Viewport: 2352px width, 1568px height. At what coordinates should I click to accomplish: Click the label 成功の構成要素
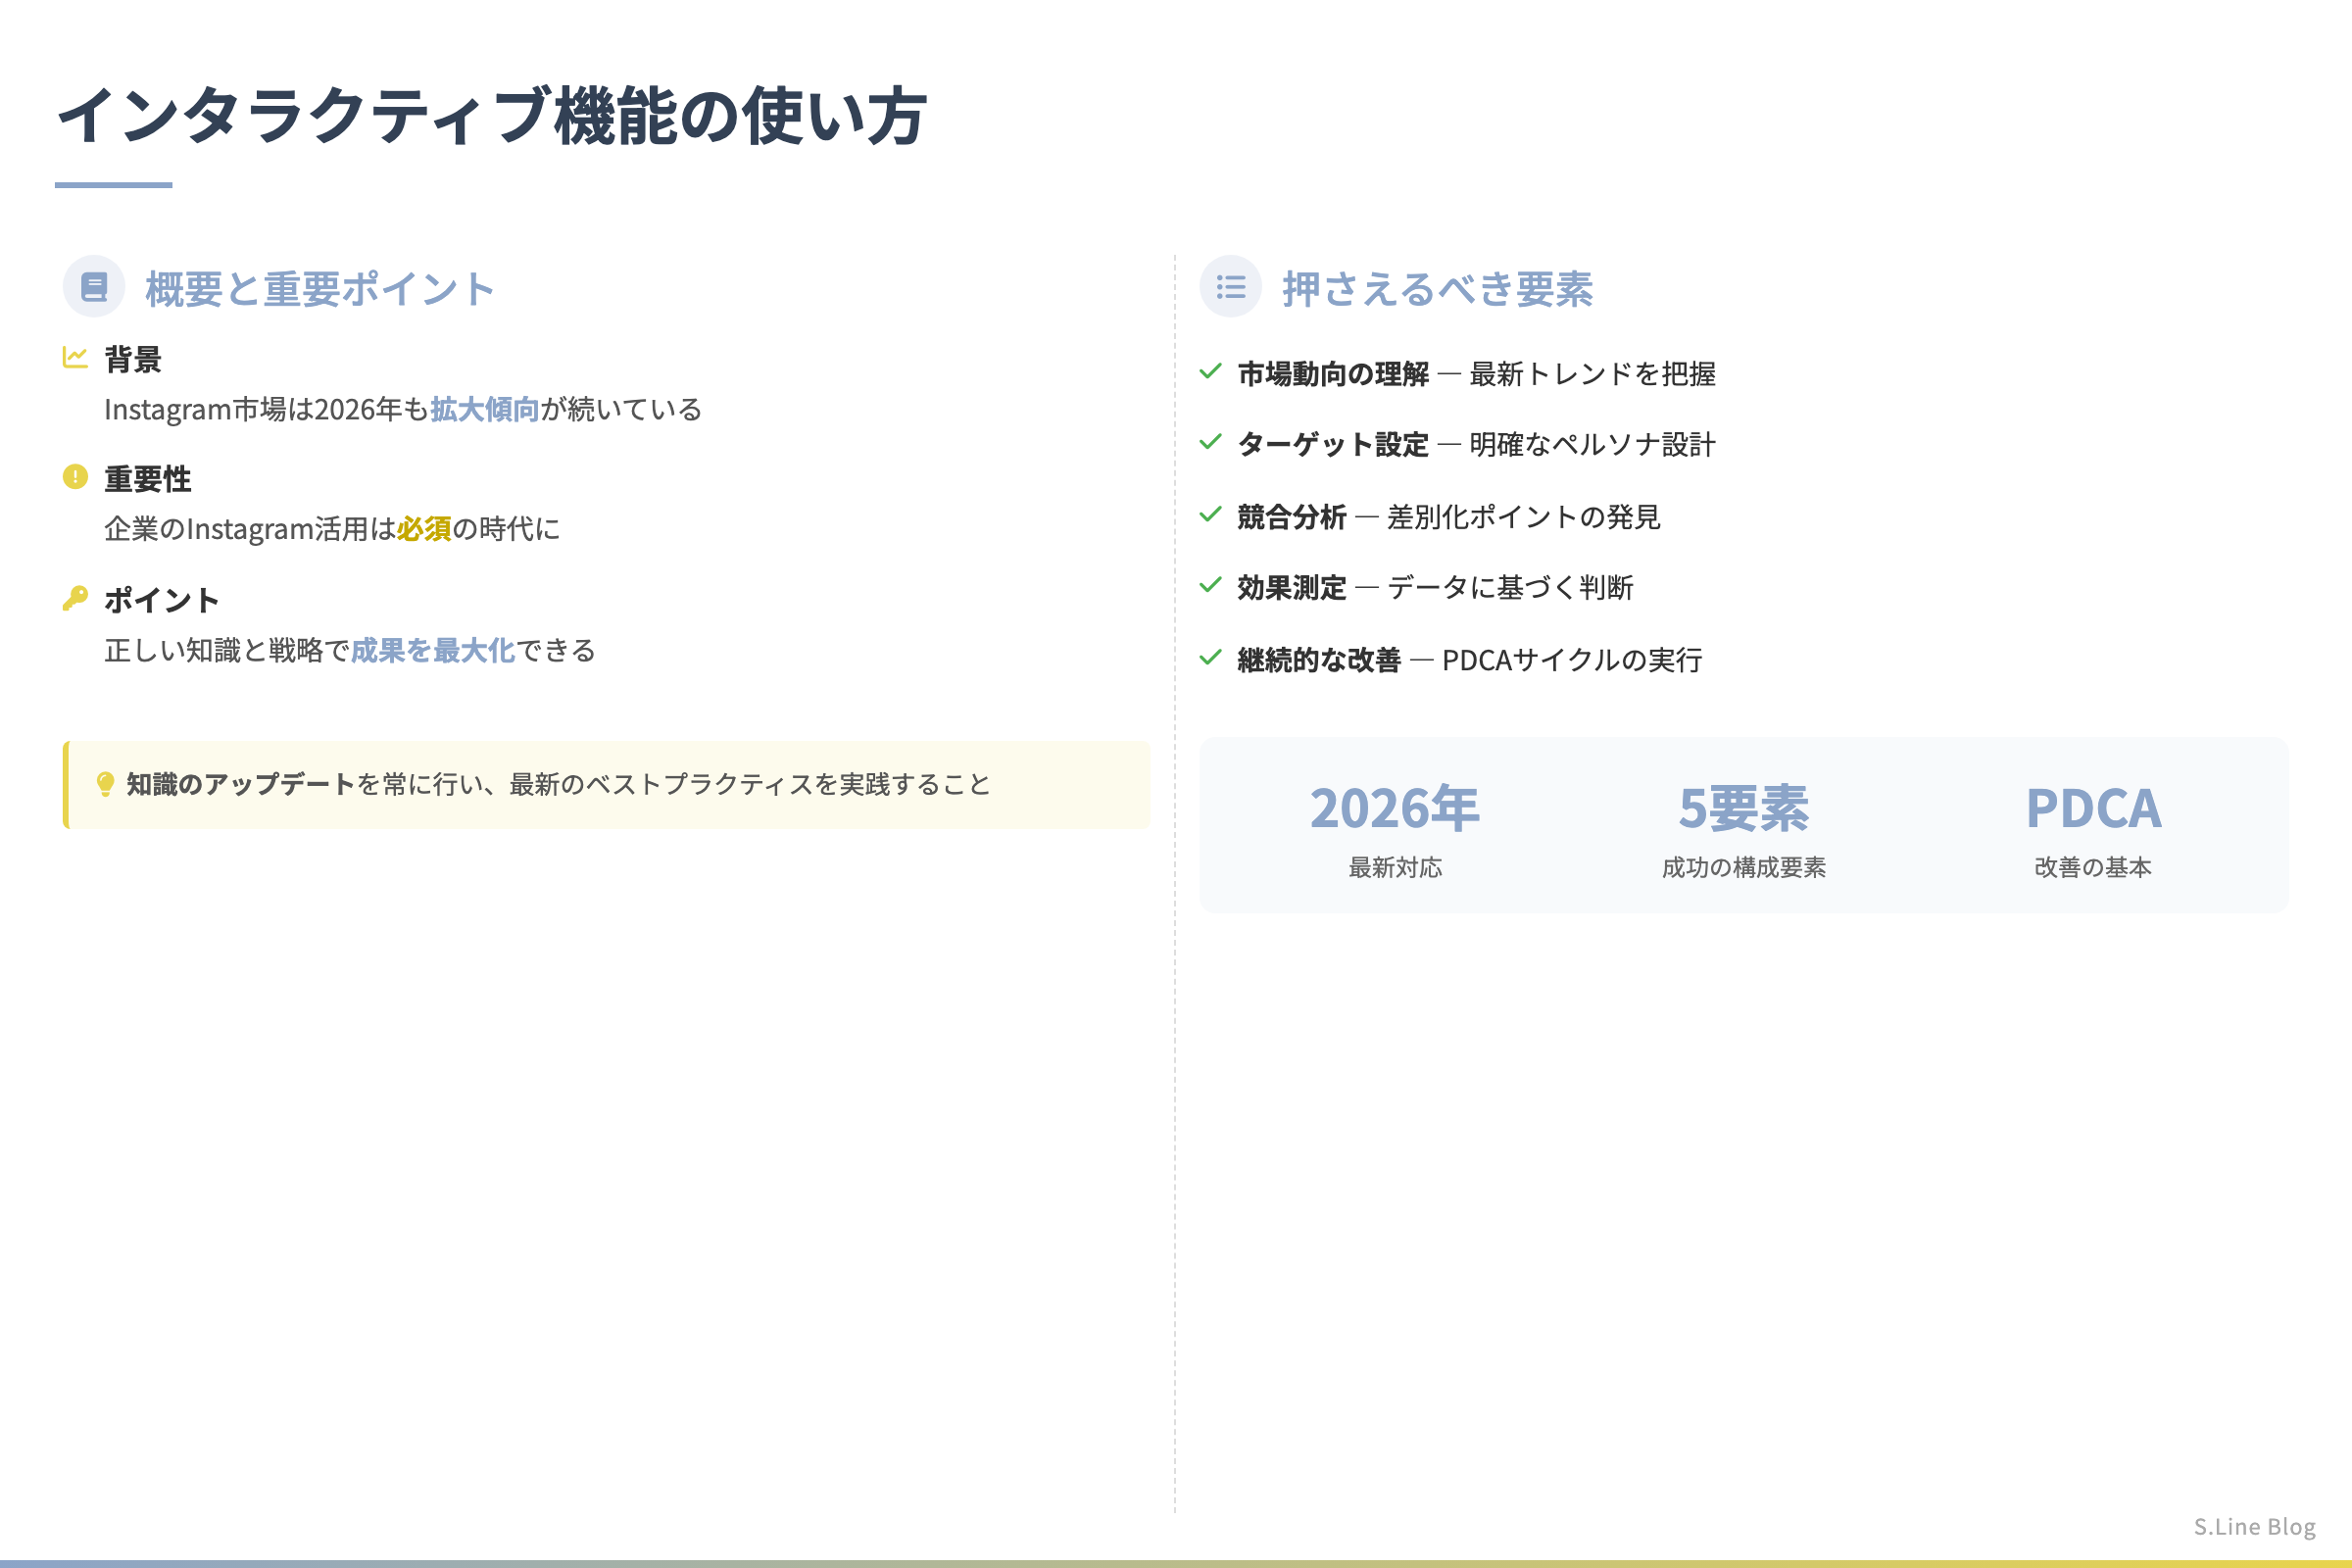(1744, 868)
